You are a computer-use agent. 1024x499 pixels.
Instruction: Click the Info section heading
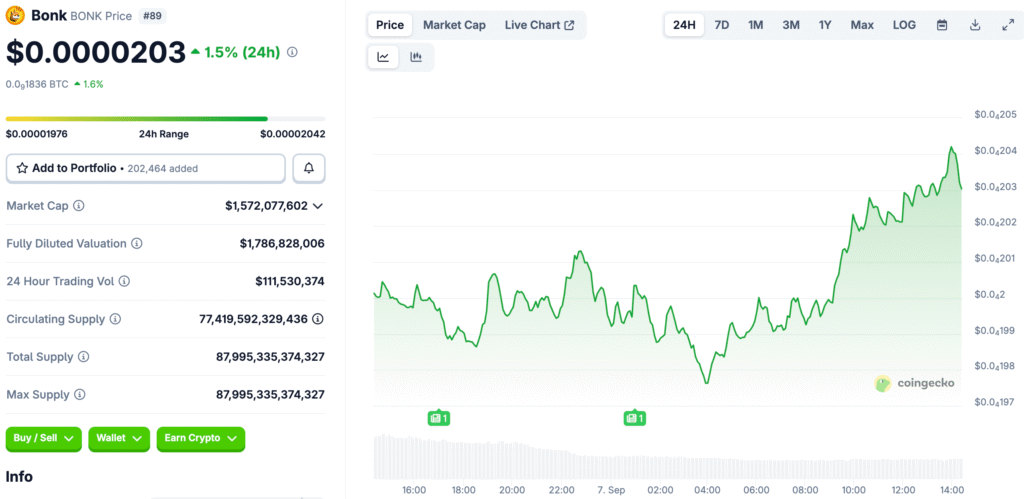click(19, 477)
